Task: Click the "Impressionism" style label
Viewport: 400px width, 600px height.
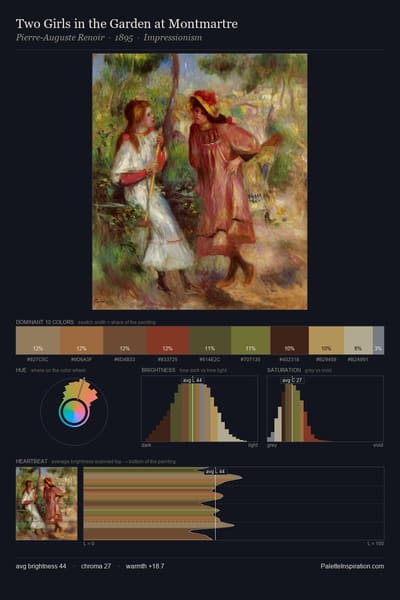Action: coord(173,38)
